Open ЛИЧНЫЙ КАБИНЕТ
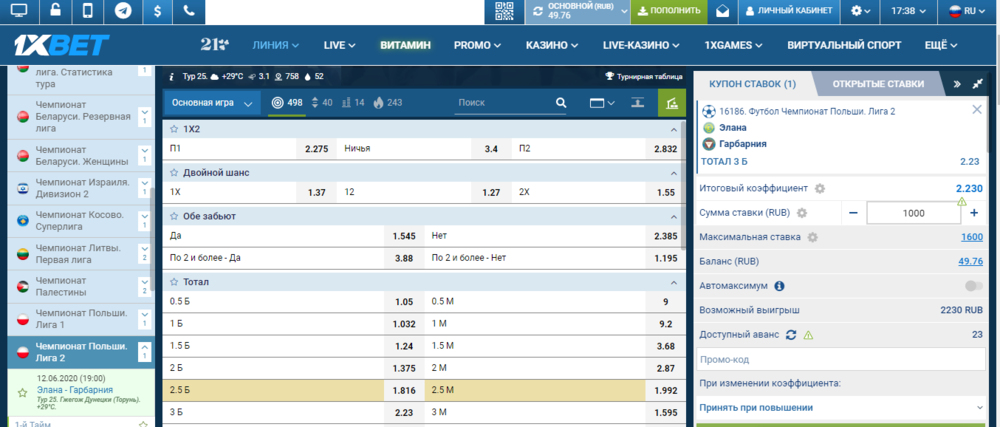 [789, 11]
